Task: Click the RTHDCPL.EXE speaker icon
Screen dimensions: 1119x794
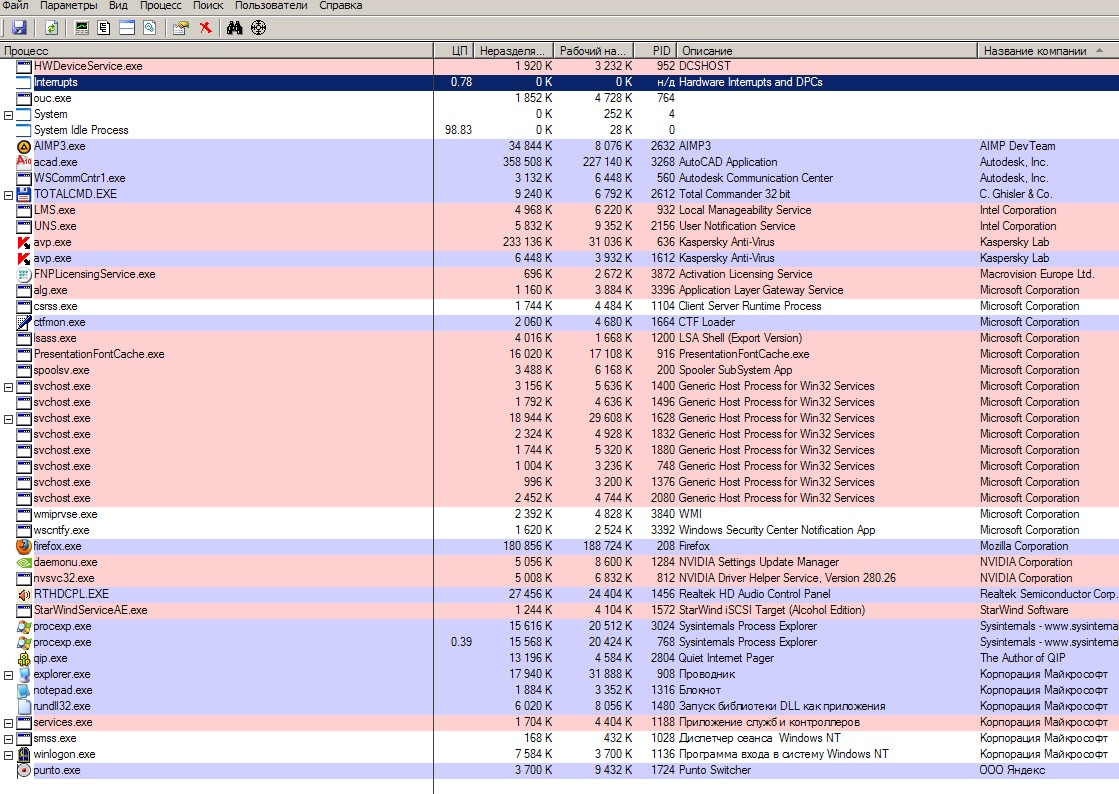Action: click(x=24, y=594)
